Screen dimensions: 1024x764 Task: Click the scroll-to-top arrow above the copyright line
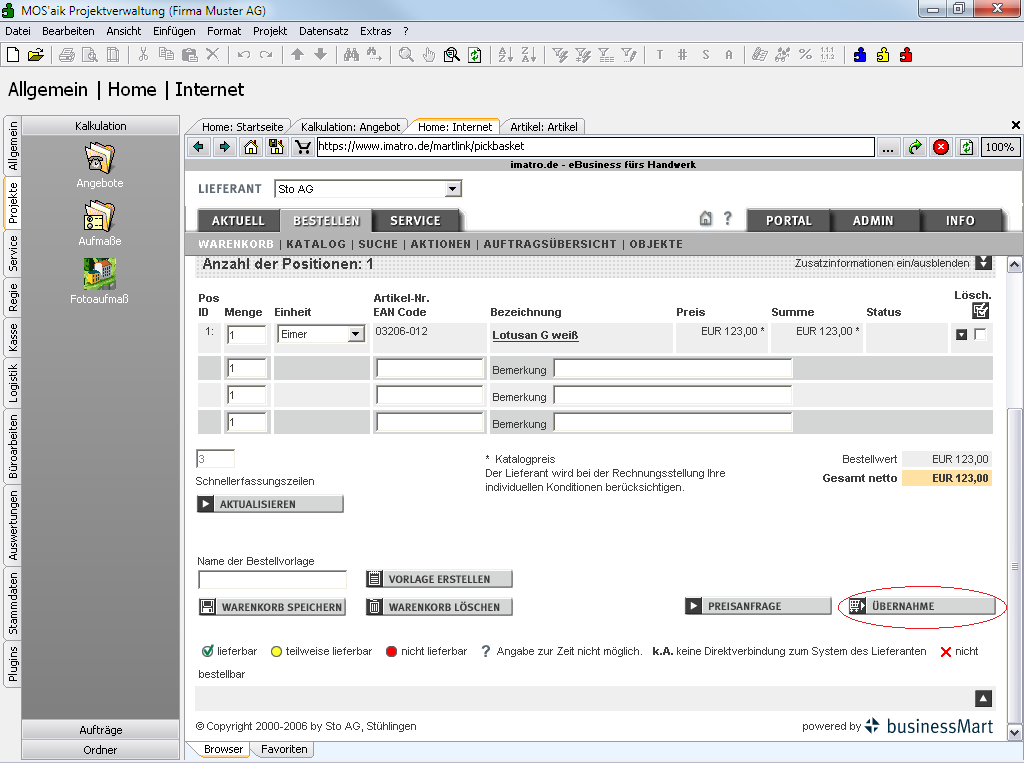coord(984,699)
